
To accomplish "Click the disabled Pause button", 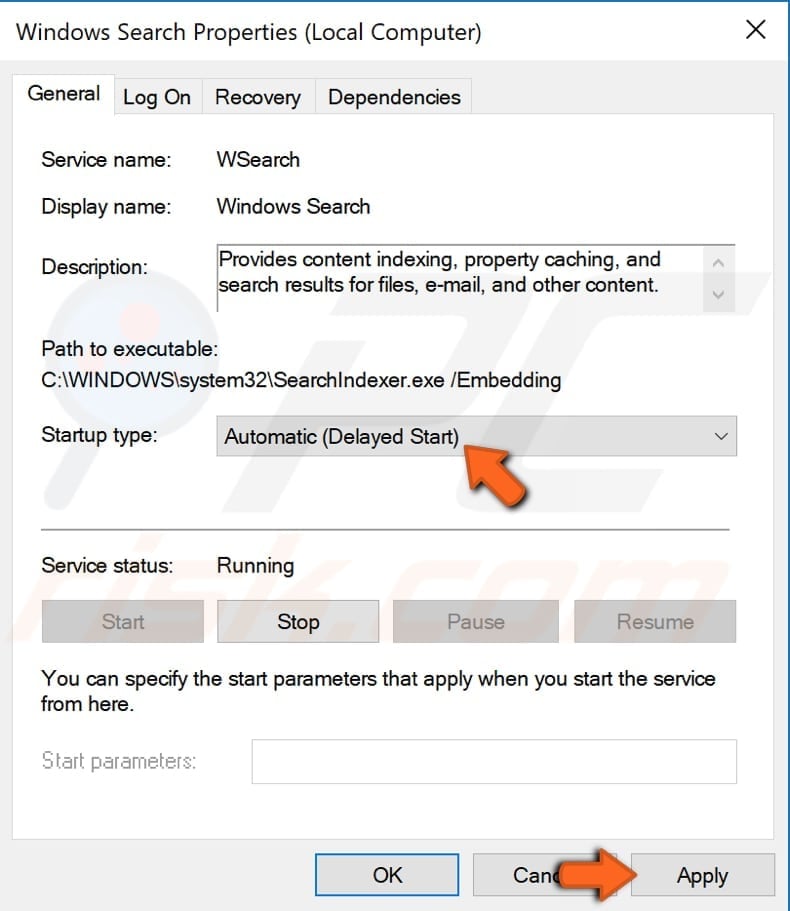I will click(476, 621).
